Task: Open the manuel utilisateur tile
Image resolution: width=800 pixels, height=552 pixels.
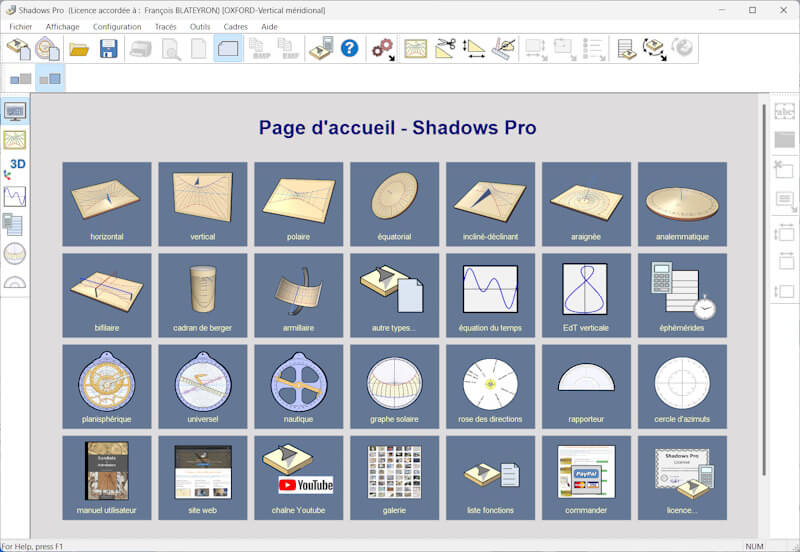Action: (107, 478)
